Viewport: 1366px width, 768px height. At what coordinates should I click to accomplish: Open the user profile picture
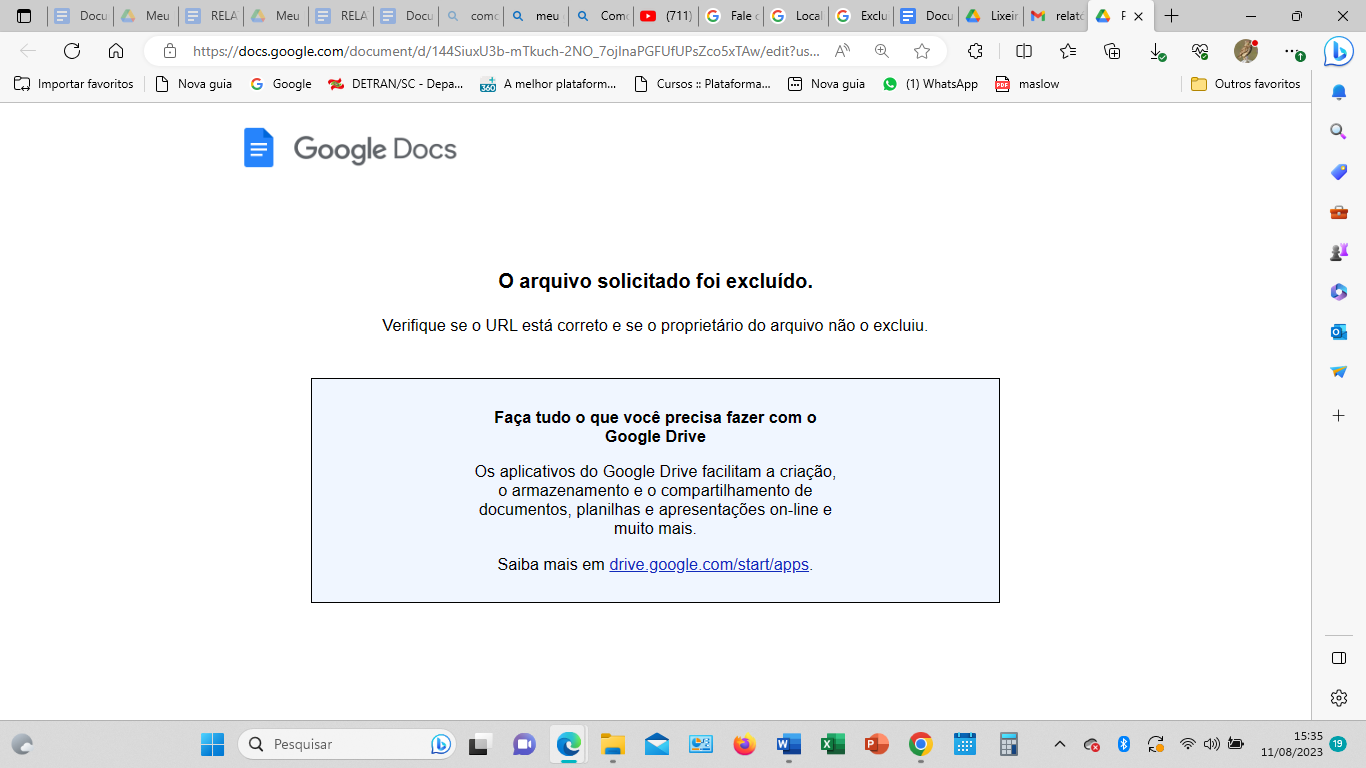point(1245,51)
